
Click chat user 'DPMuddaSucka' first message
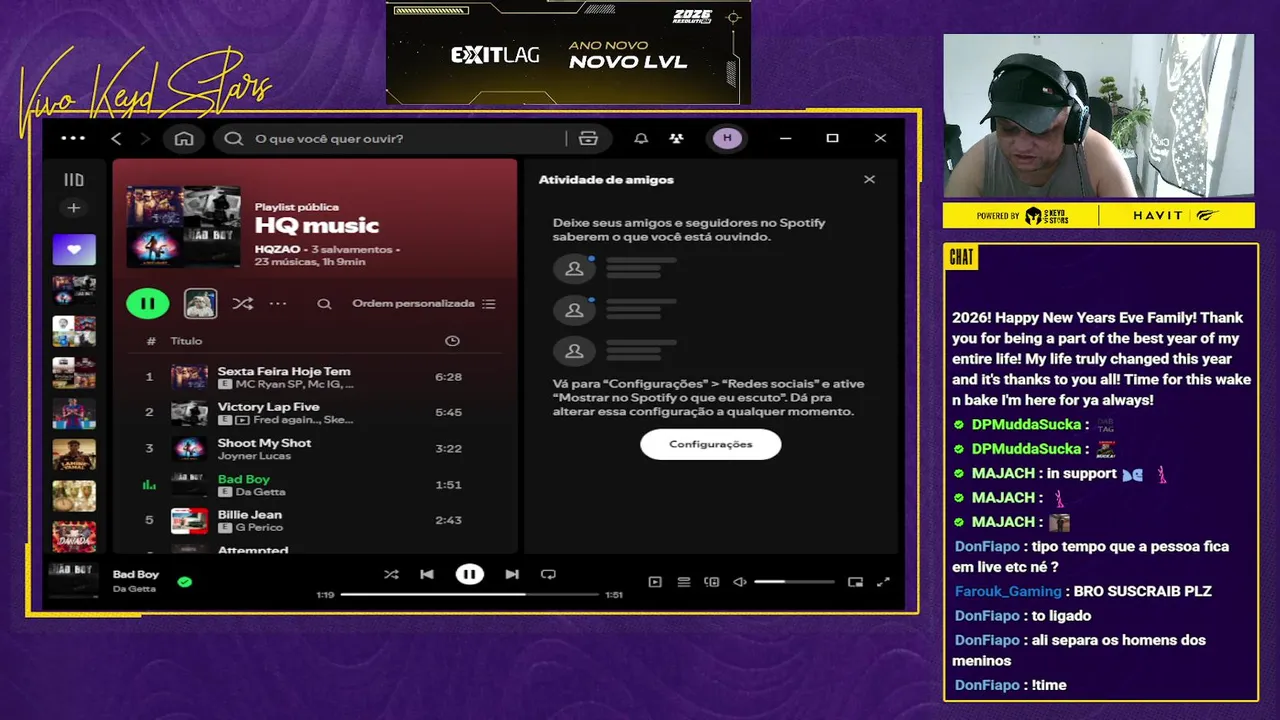coord(1026,424)
